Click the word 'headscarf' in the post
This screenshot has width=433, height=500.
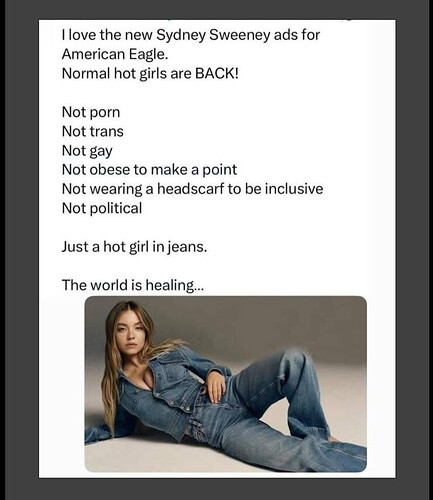tap(191, 189)
